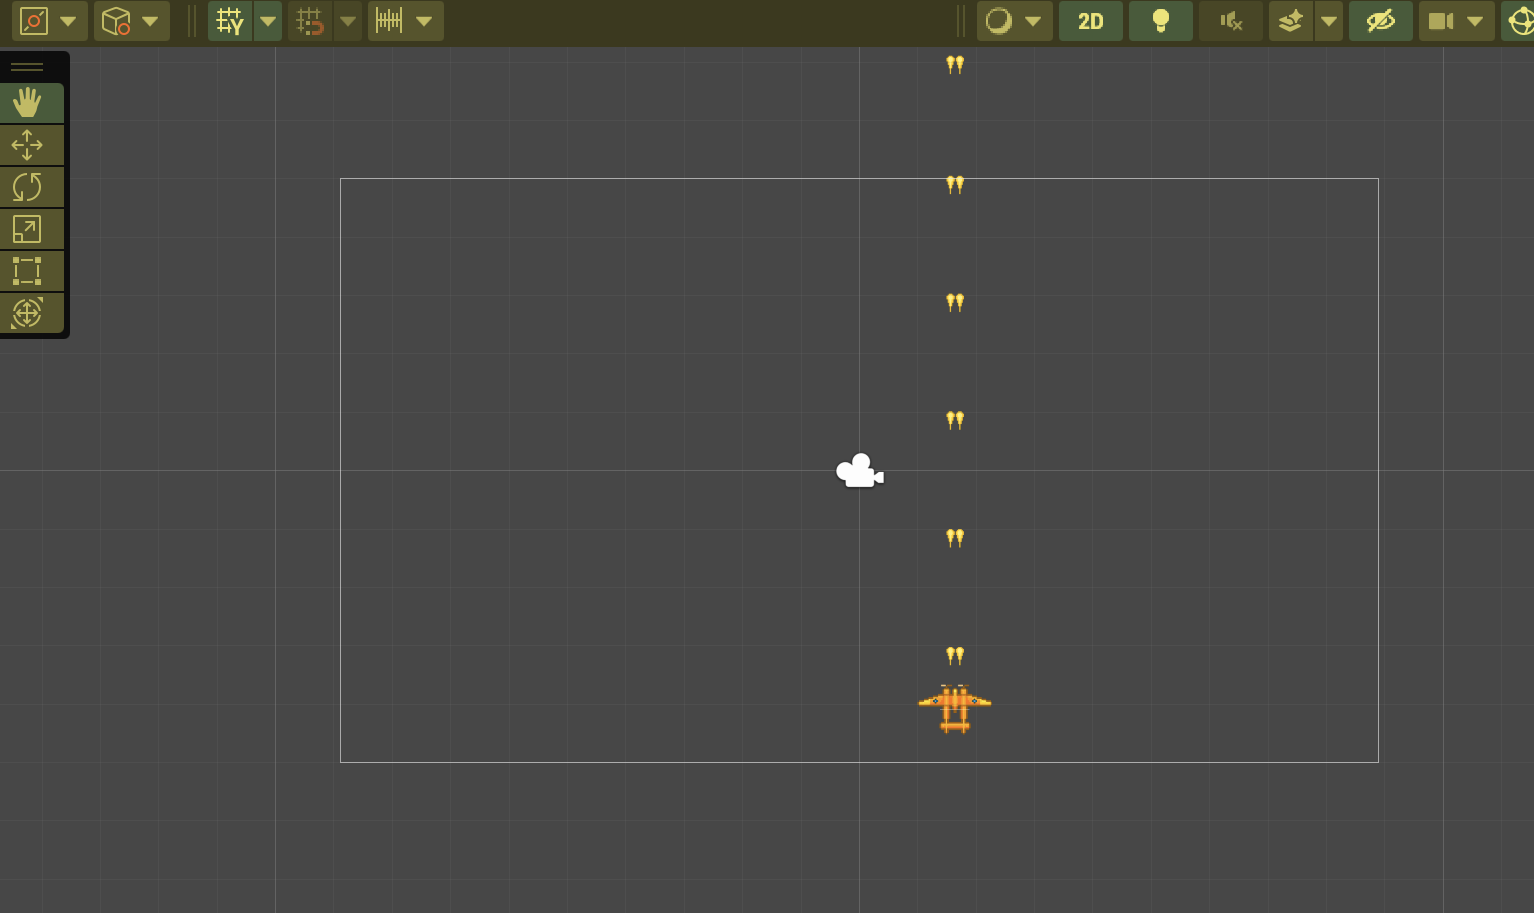This screenshot has height=913, width=1534.
Task: Click the white camera marker in the scene
Action: tap(858, 470)
